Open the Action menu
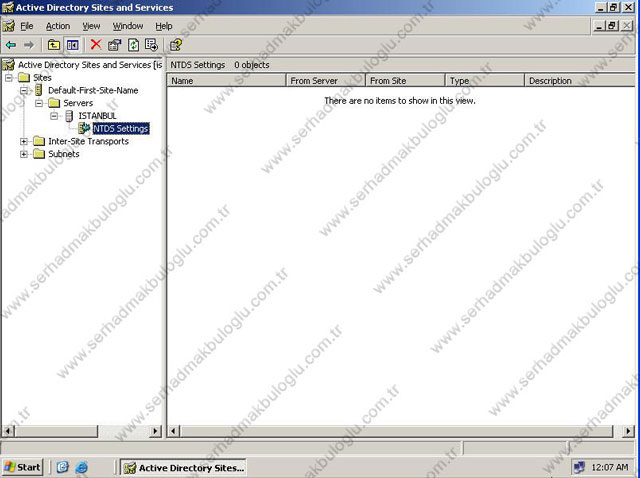Screen dimensions: 640x478 58,26
